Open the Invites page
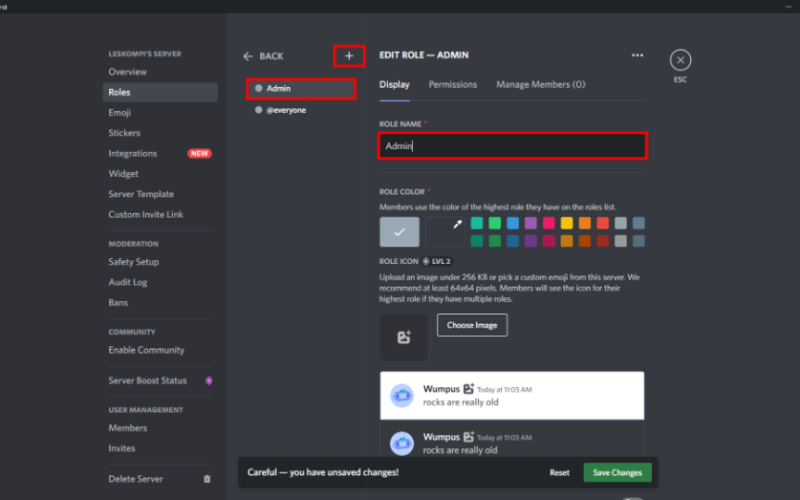 click(x=160, y=448)
